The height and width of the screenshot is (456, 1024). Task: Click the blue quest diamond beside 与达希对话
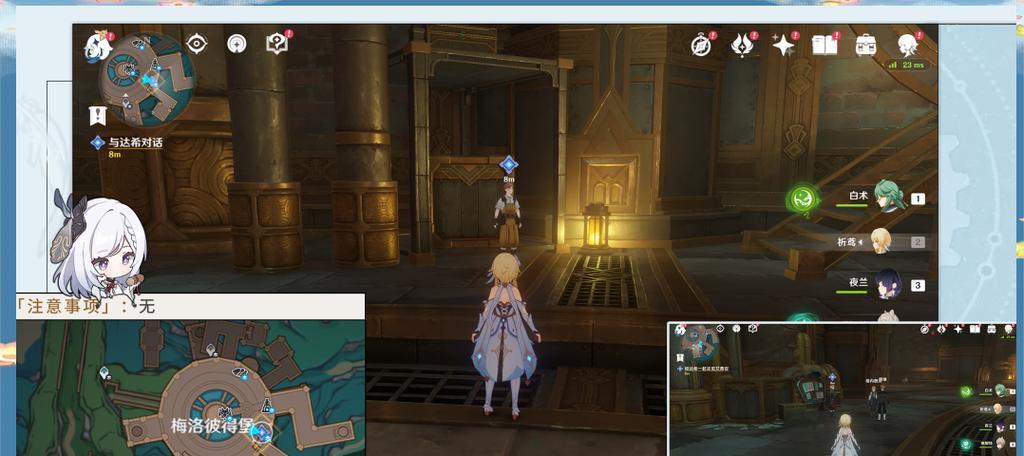(98, 142)
